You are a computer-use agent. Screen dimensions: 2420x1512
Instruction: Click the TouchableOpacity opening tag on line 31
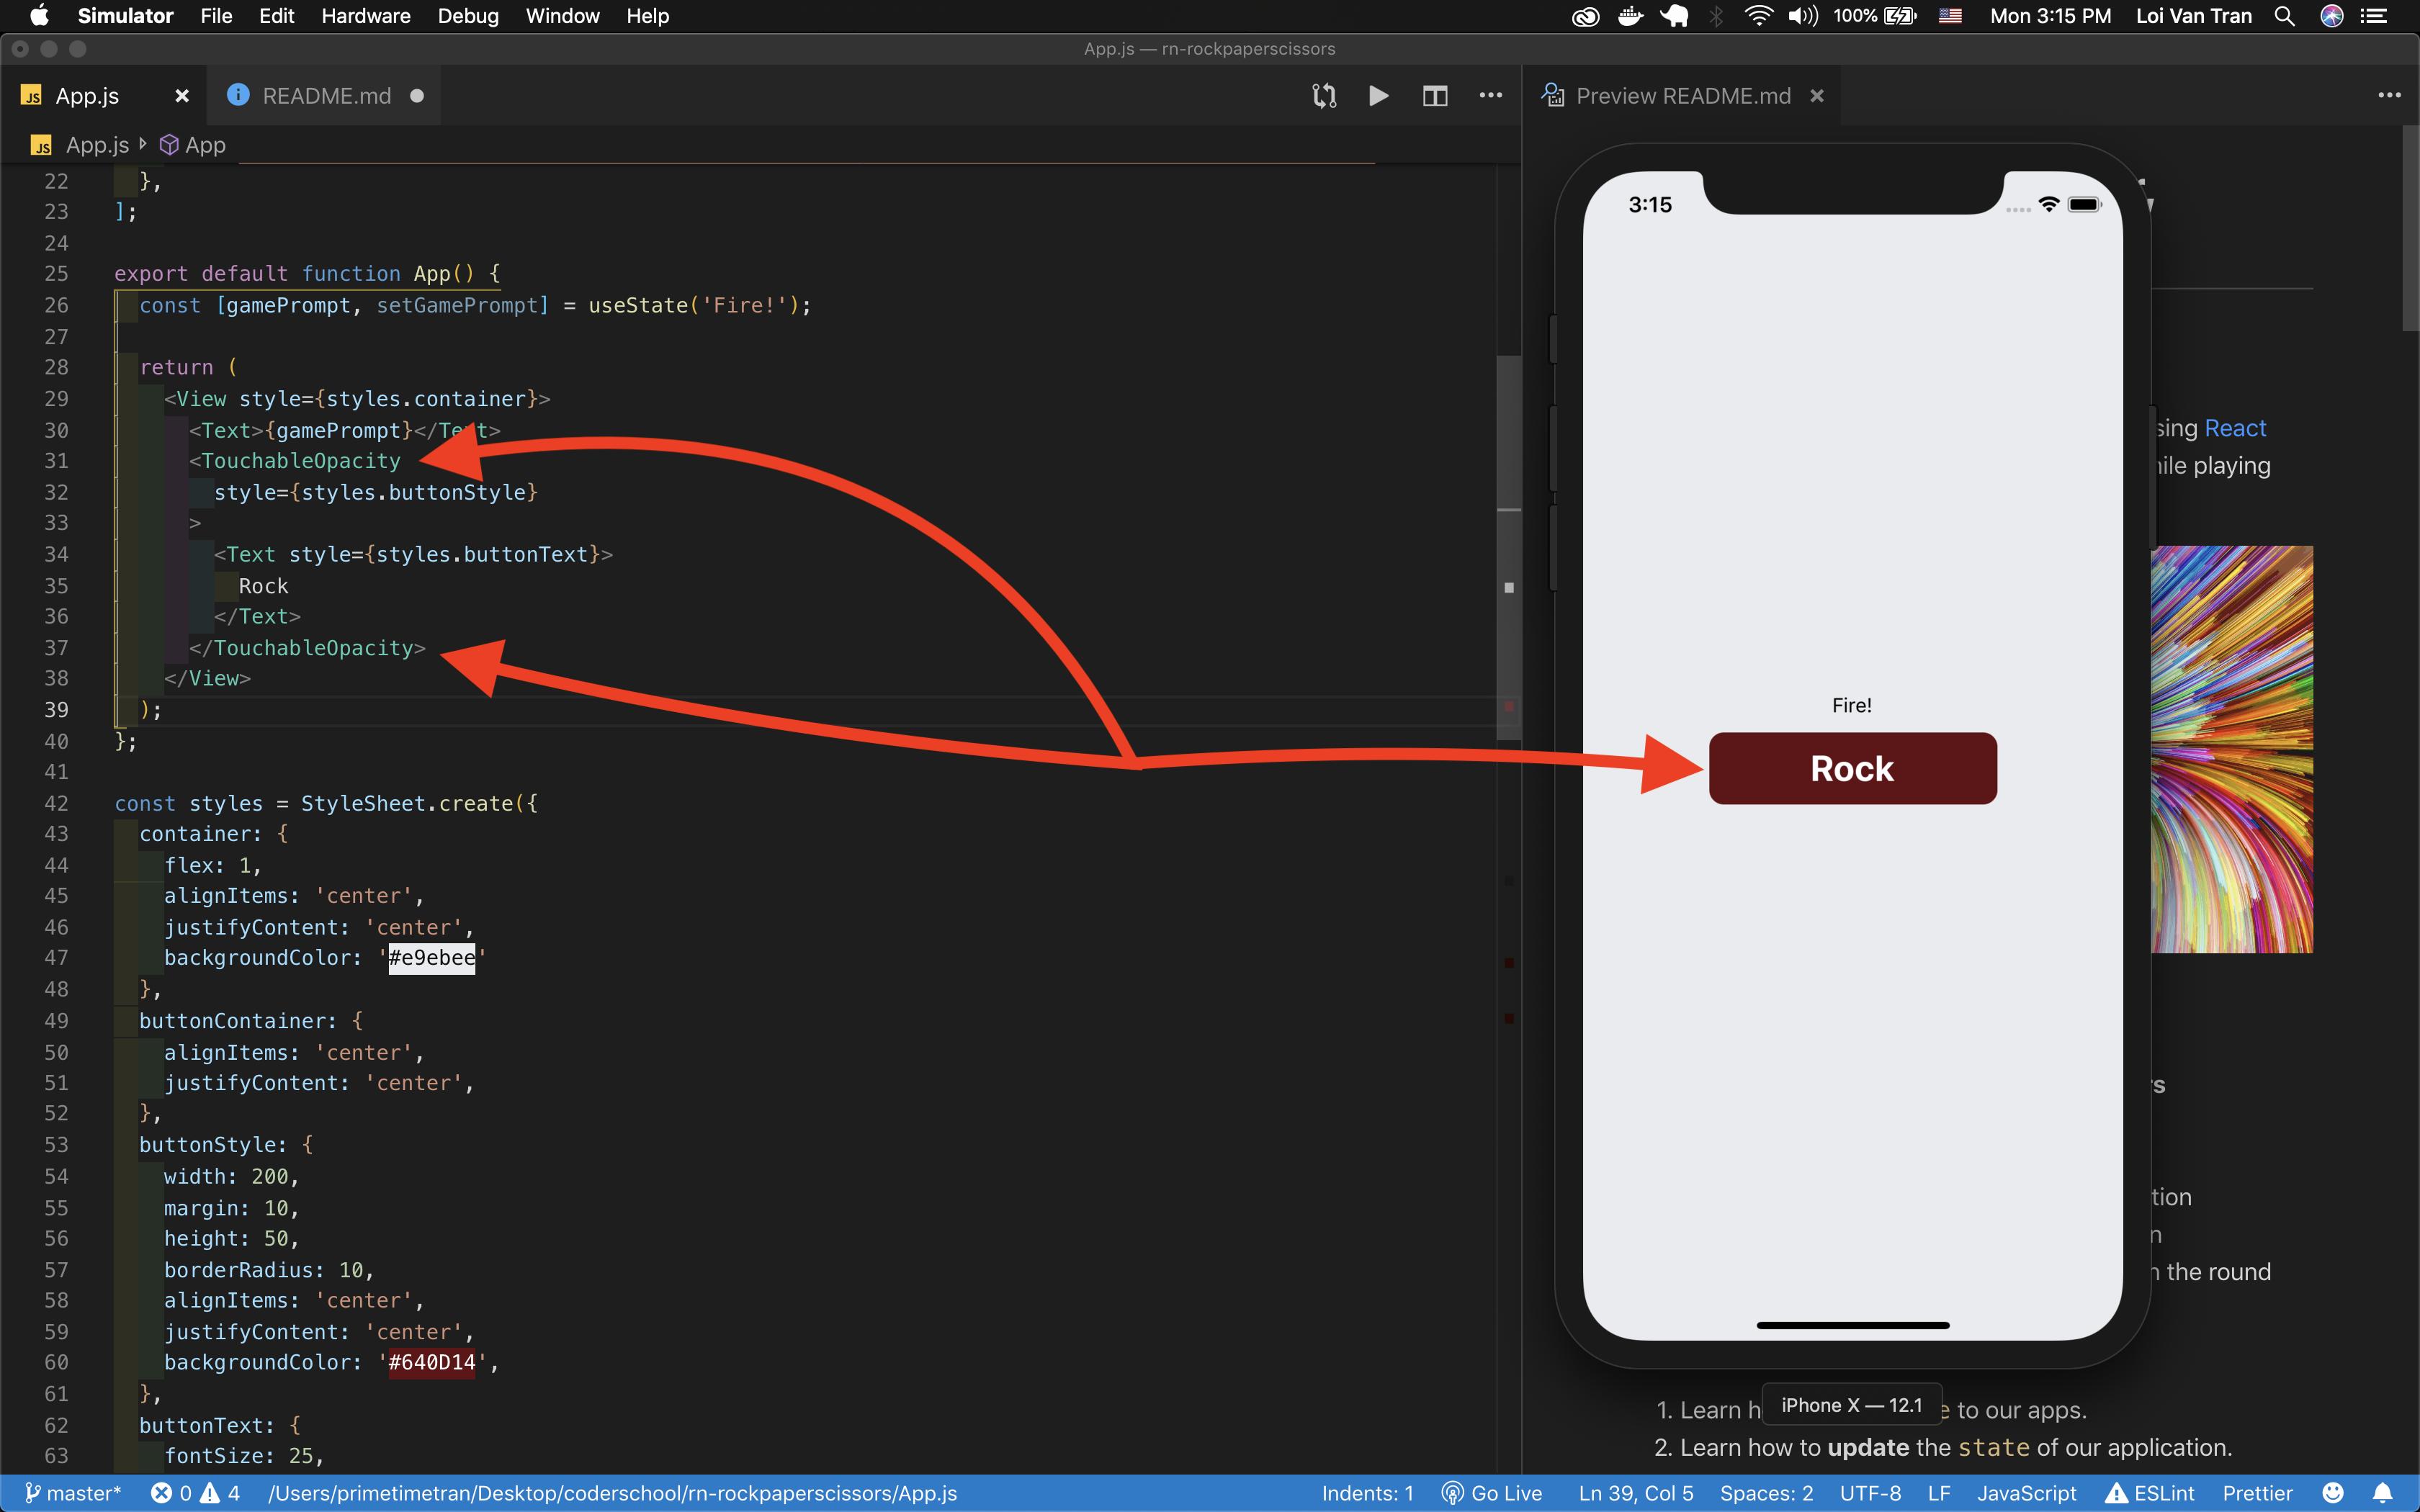pos(294,461)
